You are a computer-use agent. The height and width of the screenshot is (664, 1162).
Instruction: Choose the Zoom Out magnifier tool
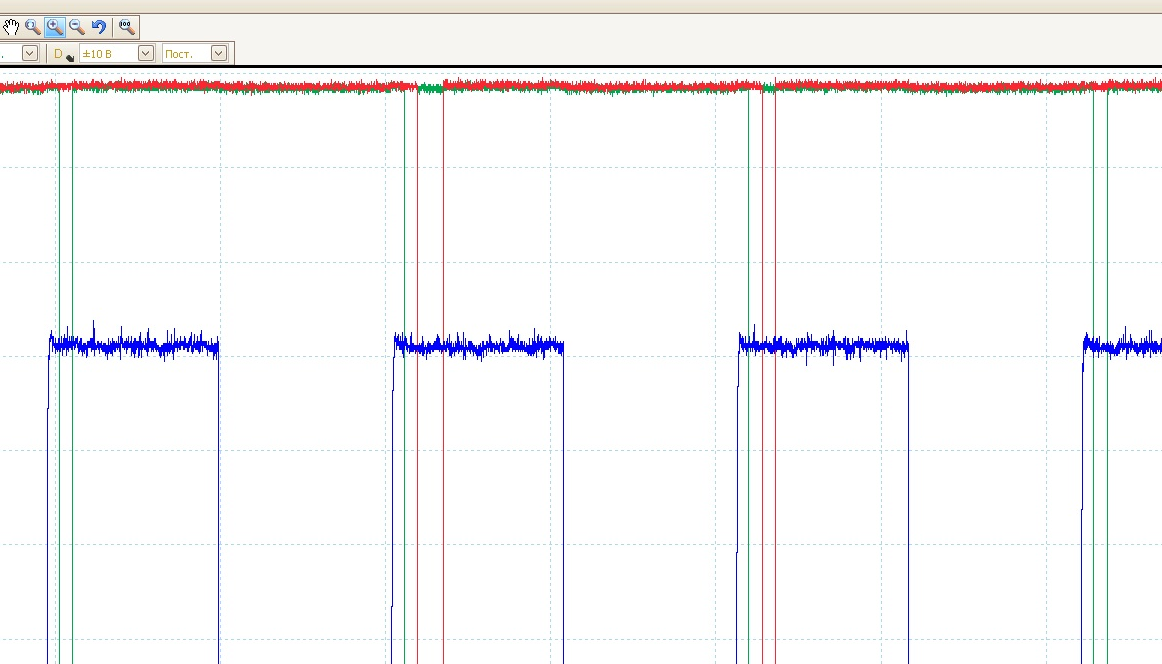pyautogui.click(x=77, y=27)
